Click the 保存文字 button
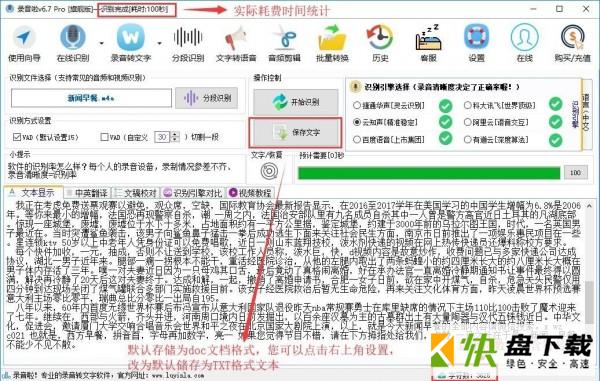This screenshot has width=600, height=381. (x=295, y=133)
